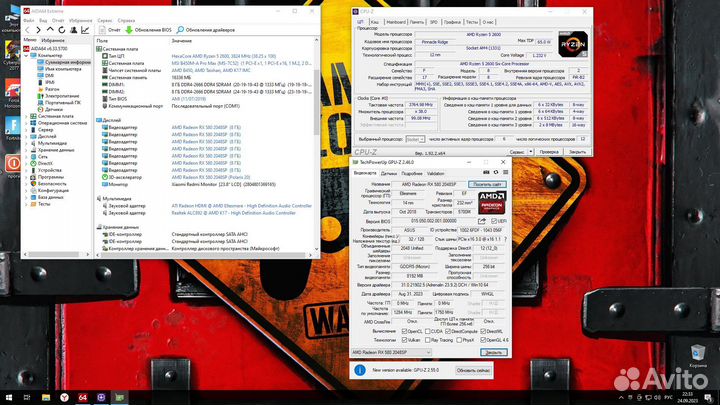Screen dimensions: 720x405
Task: Expand the Мультимедиа tree node
Action: [26, 143]
